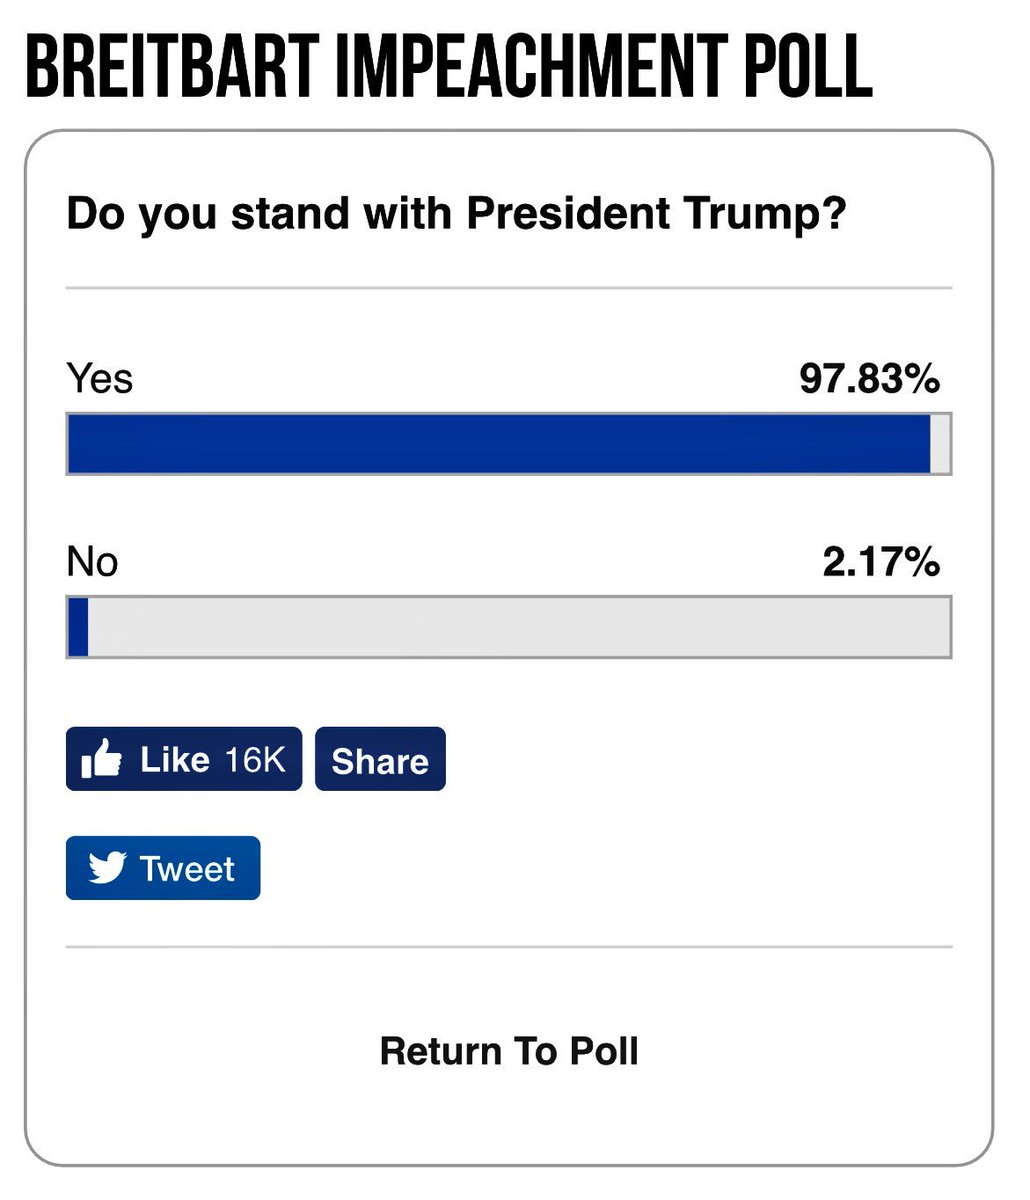Click the gray remainder of the Yes bar
This screenshot has width=1030, height=1200.
click(x=940, y=443)
